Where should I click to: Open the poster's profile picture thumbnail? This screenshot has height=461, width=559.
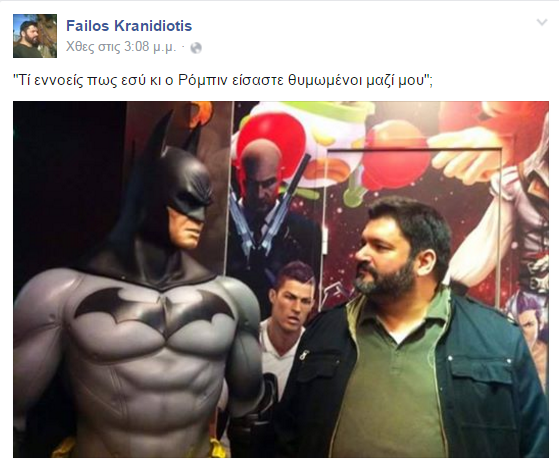[35, 36]
